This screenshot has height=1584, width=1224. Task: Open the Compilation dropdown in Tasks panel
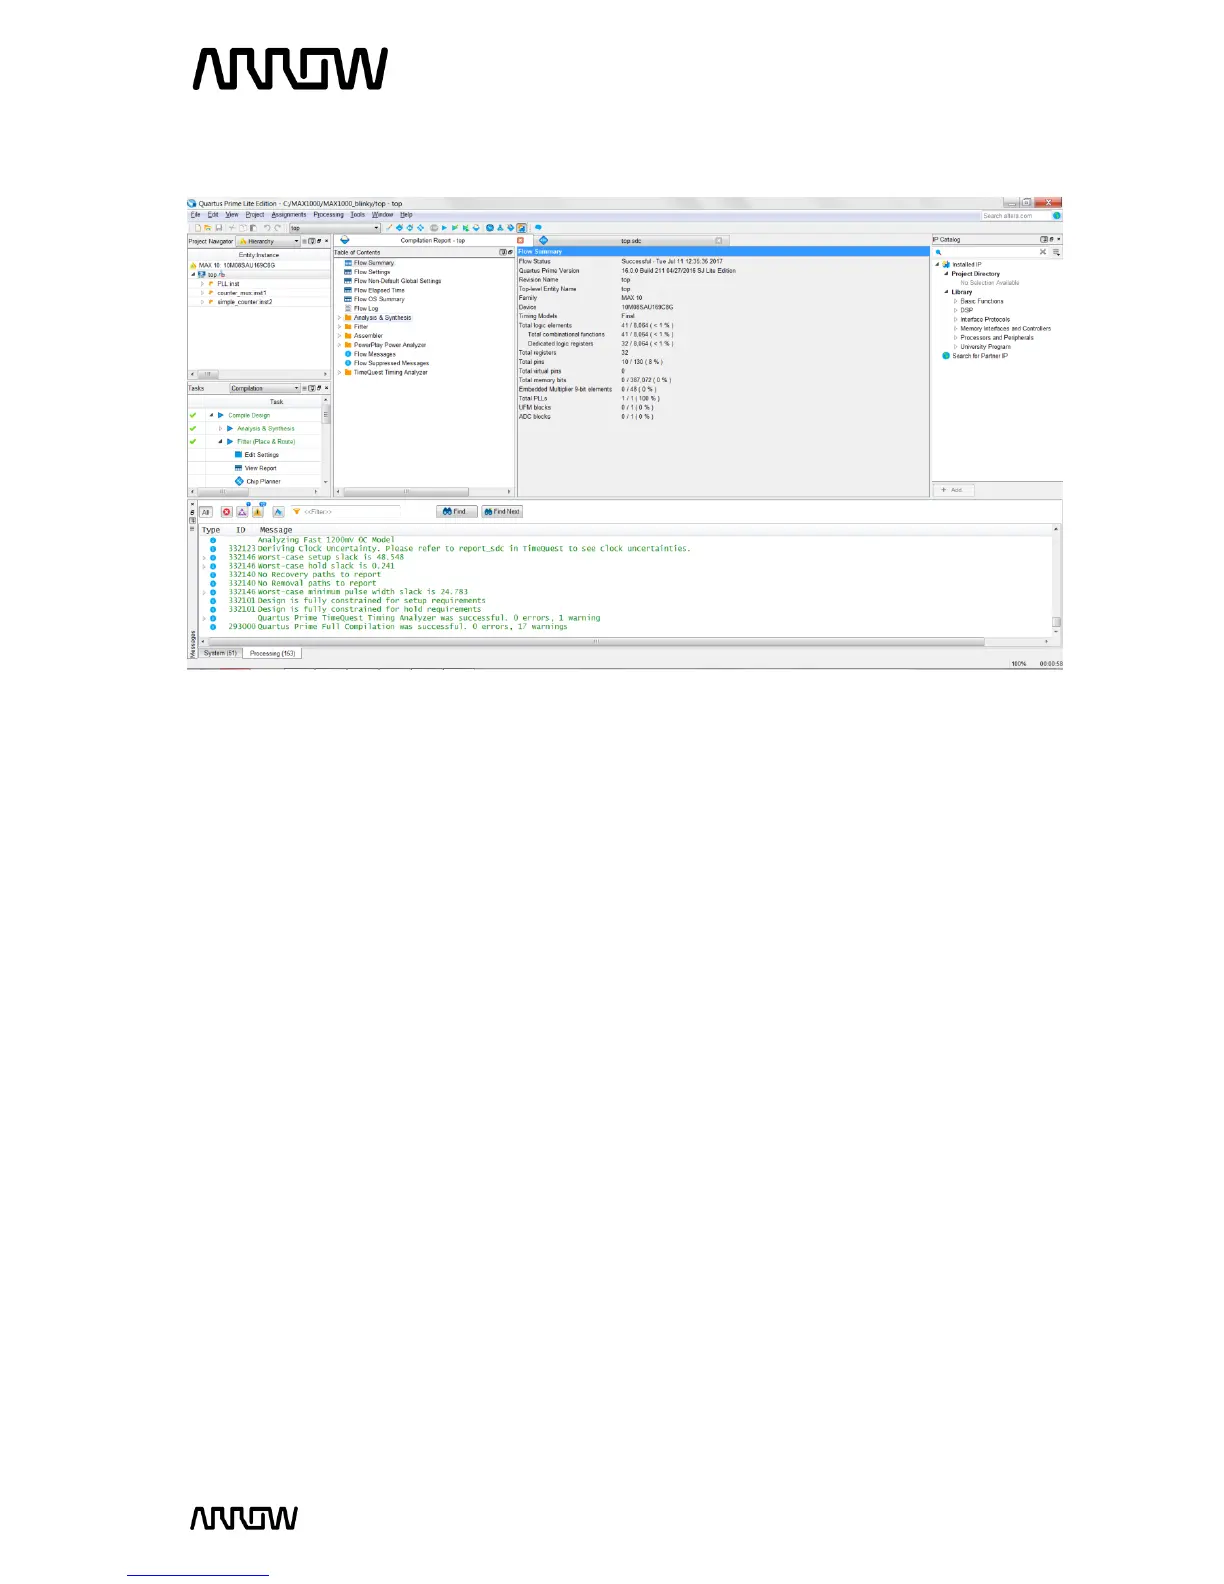pyautogui.click(x=265, y=388)
